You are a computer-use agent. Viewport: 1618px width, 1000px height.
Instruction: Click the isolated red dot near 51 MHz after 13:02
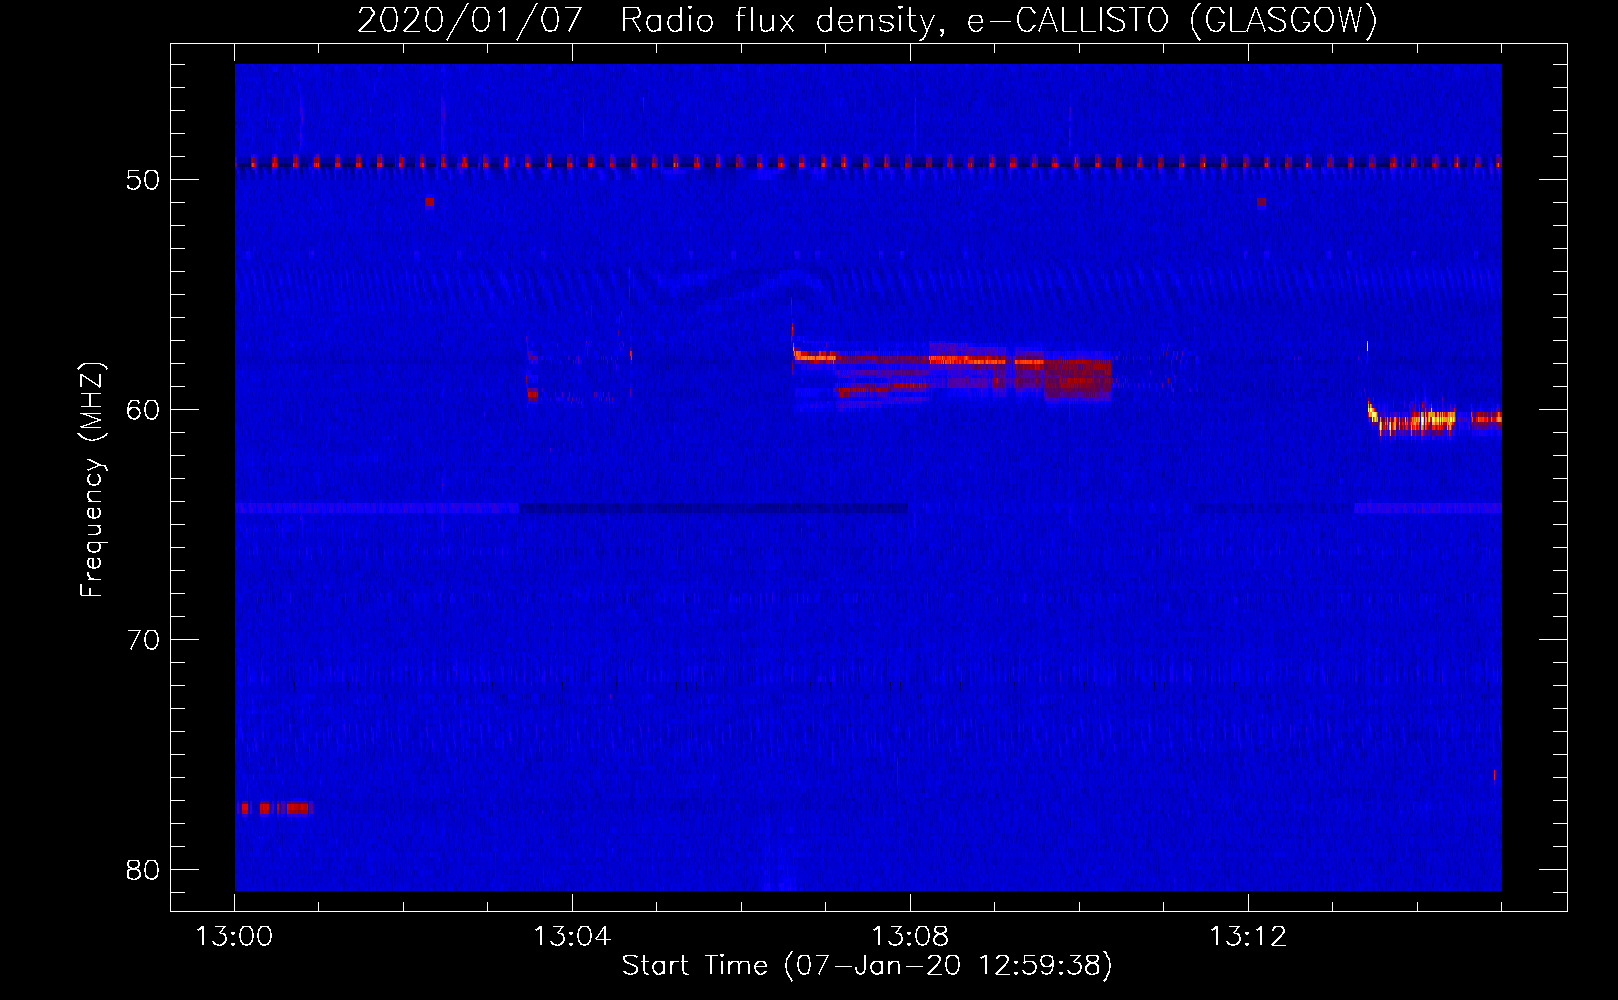pos(429,202)
